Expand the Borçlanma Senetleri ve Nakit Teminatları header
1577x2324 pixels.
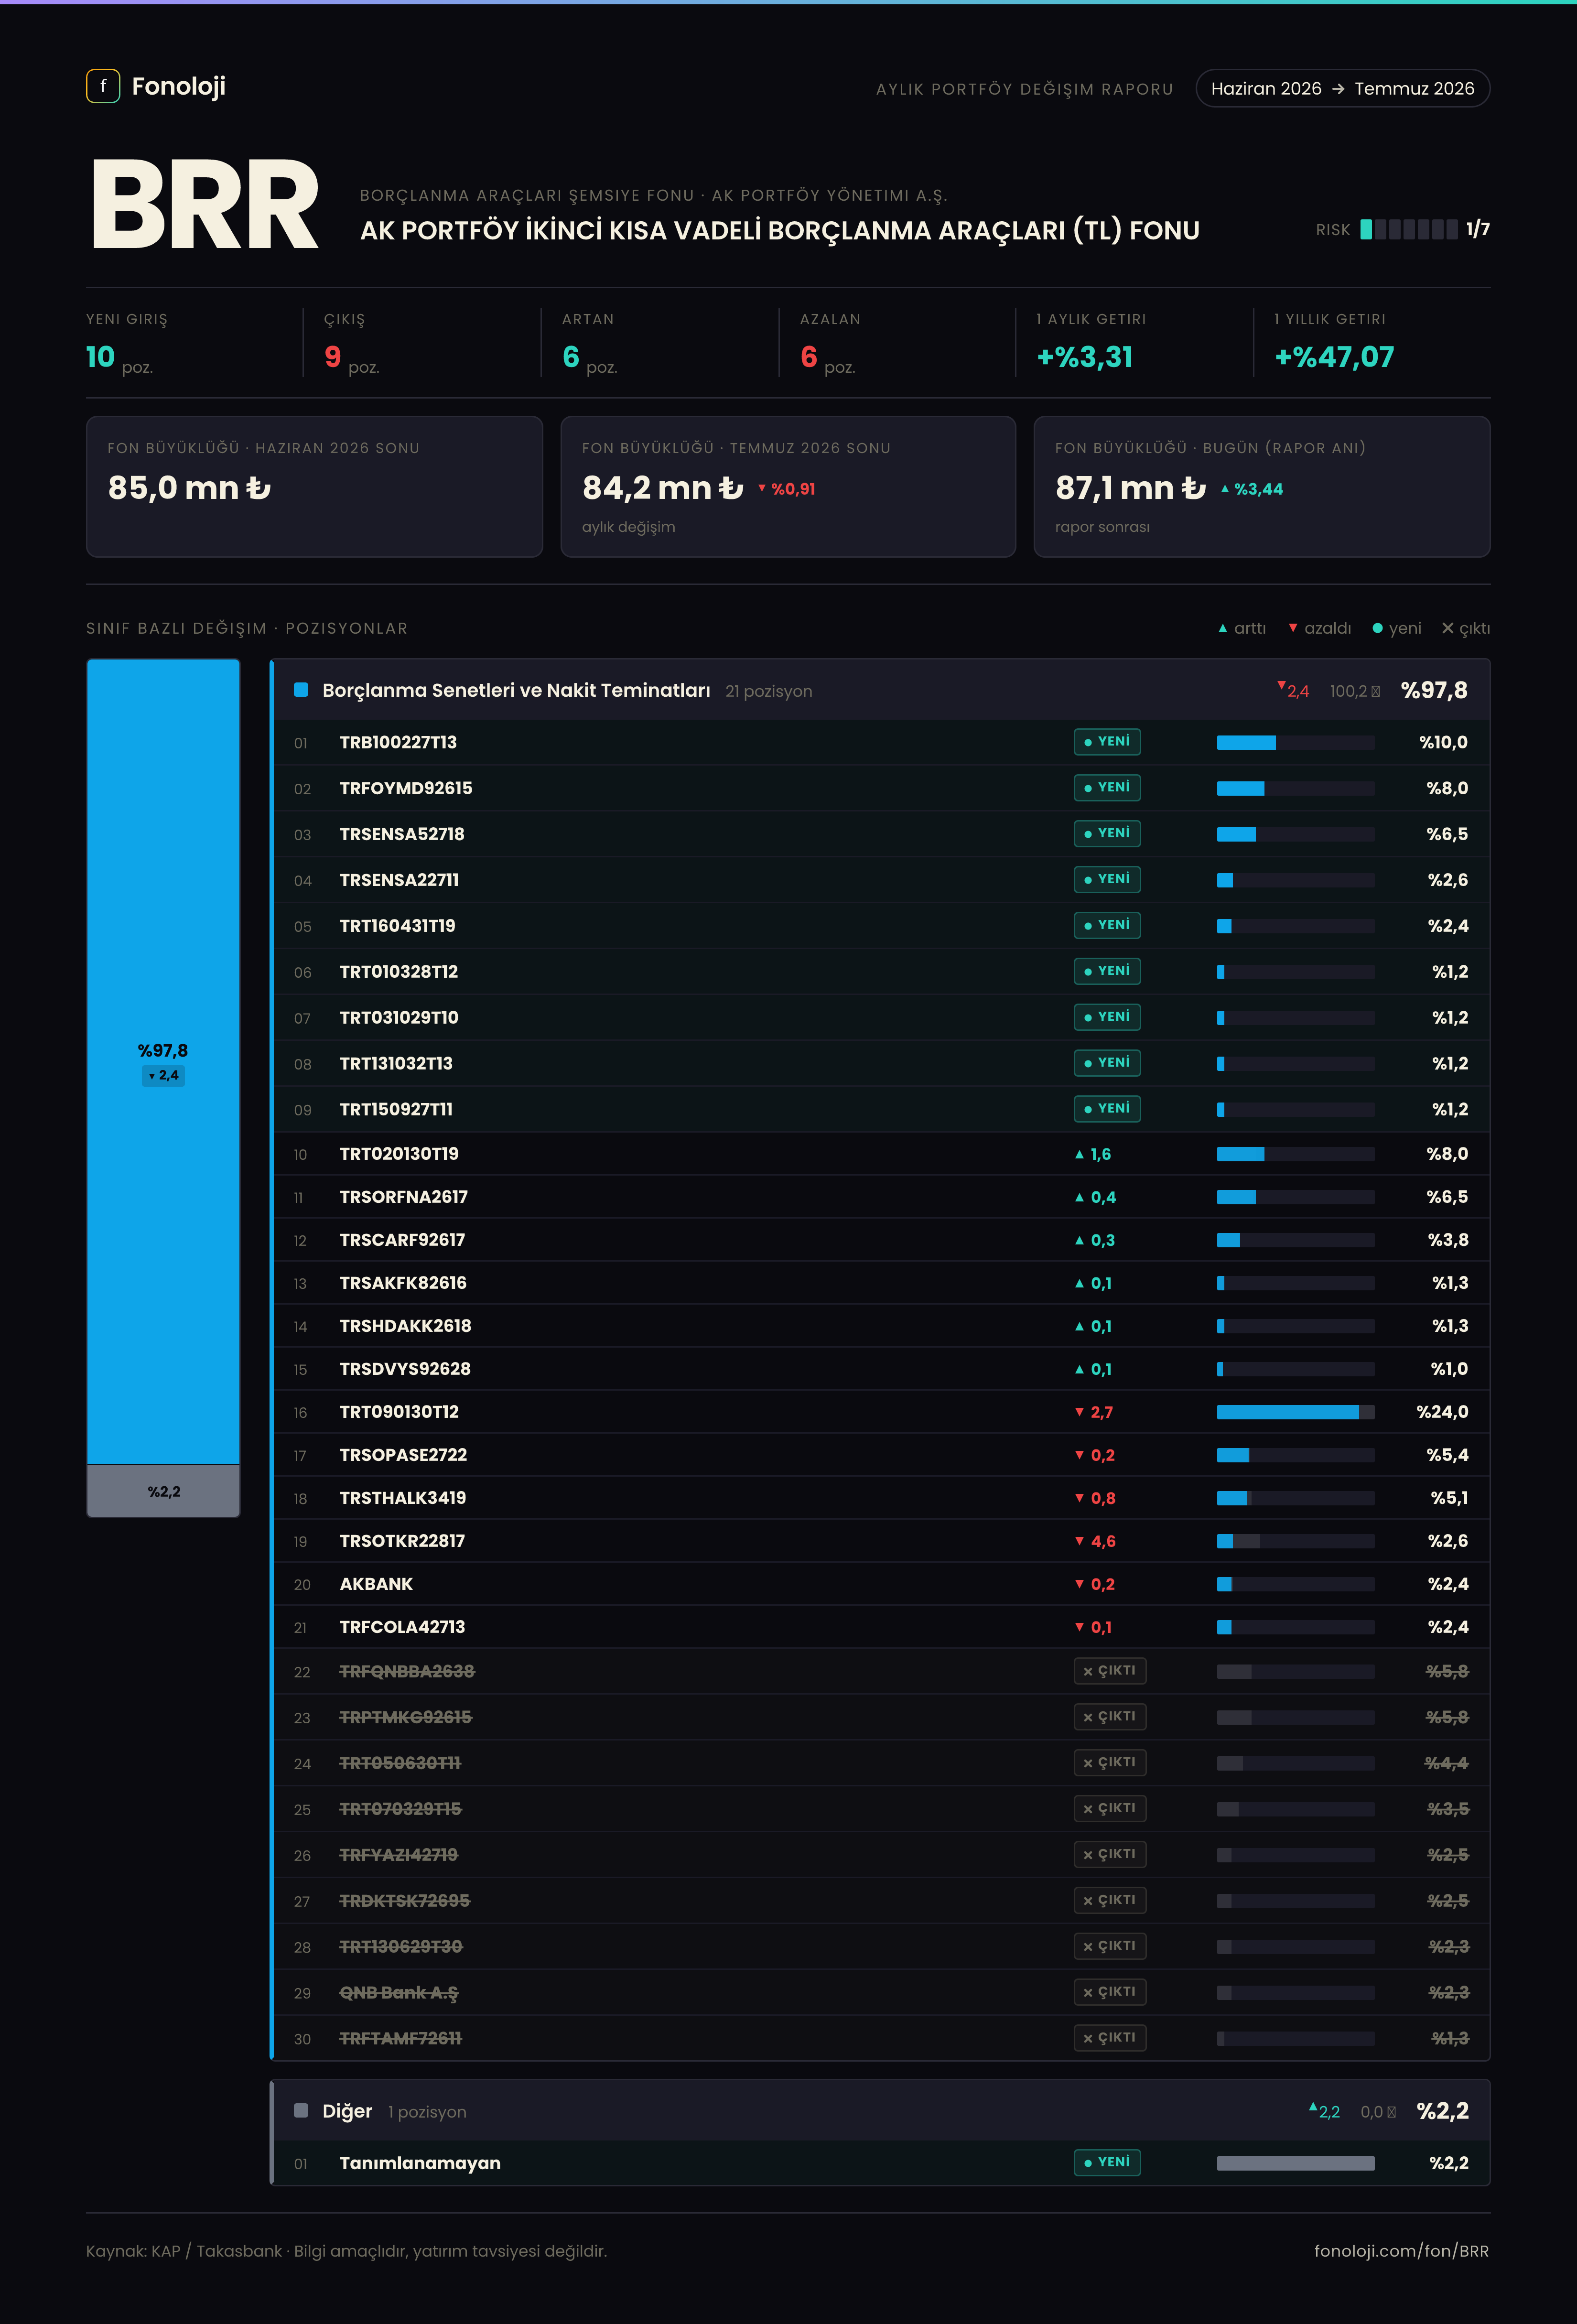(881, 690)
